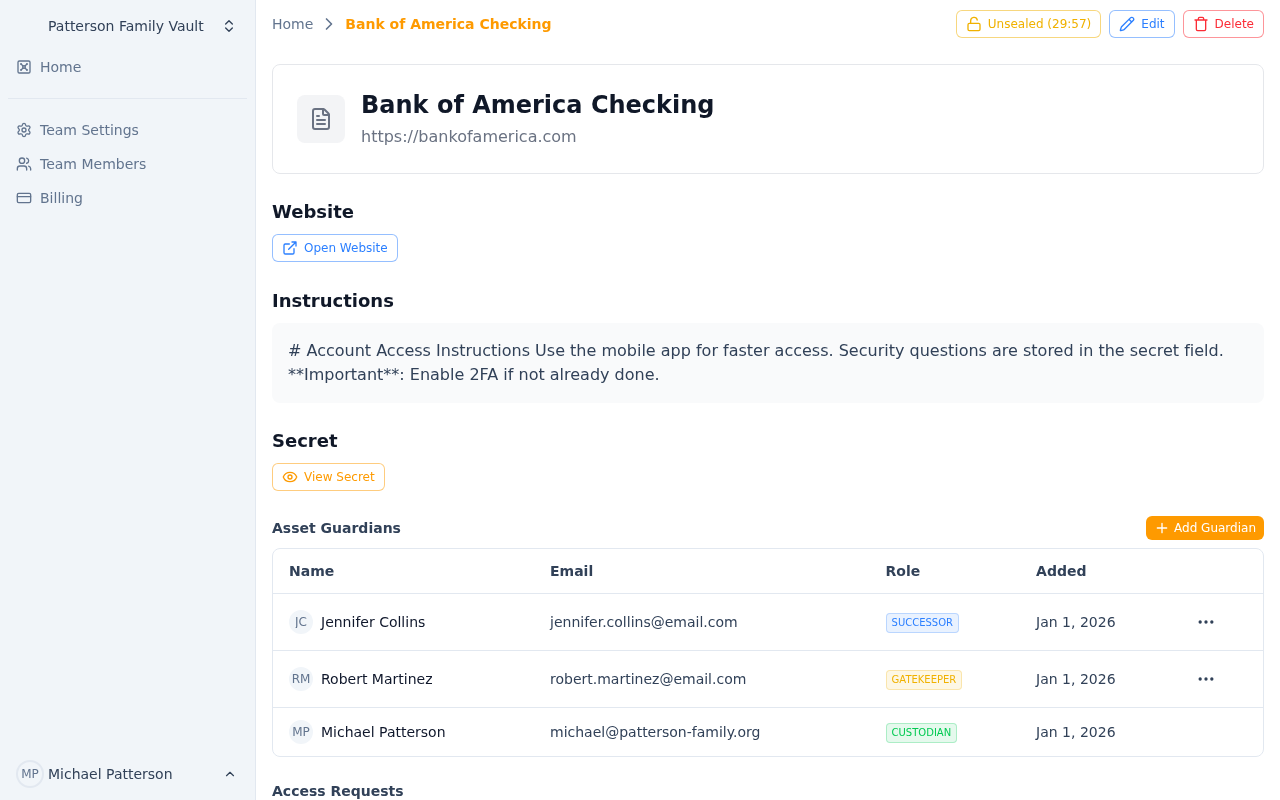Viewport: 1280px width, 800px height.
Task: Click the Home vault icon in sidebar
Action: point(22,67)
